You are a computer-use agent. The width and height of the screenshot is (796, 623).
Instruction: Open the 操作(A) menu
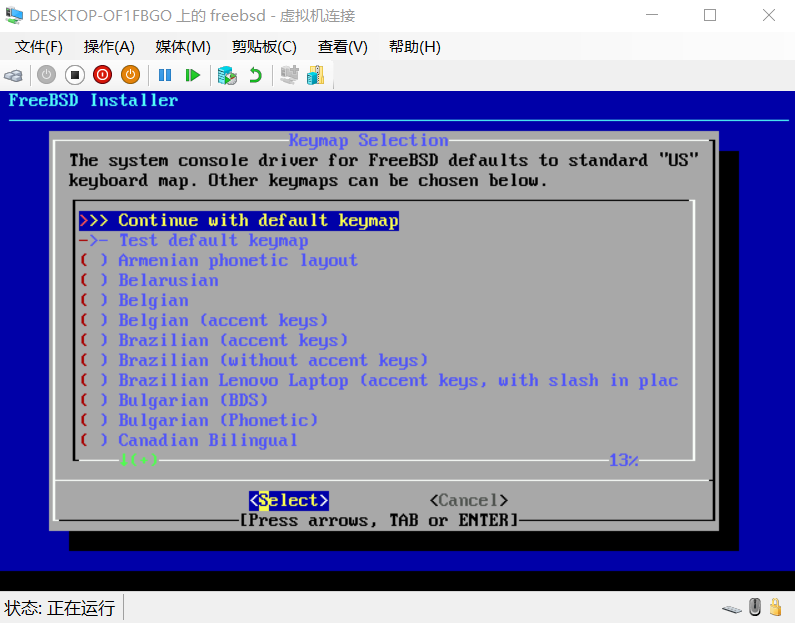tap(109, 47)
